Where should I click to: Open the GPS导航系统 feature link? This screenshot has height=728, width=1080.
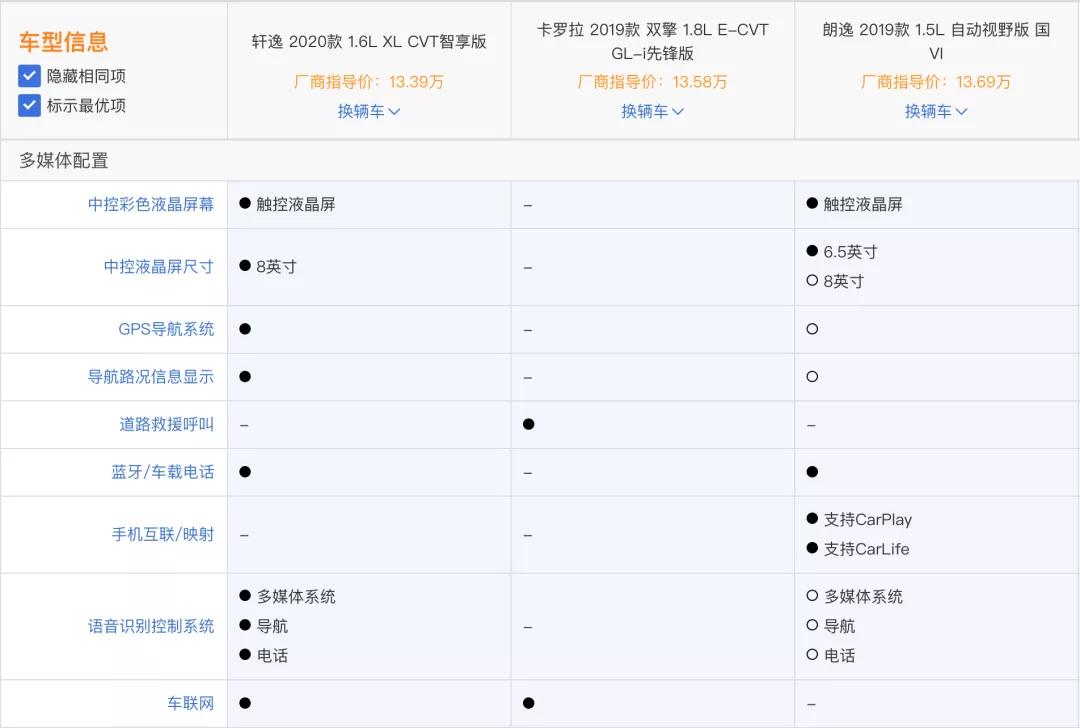166,329
